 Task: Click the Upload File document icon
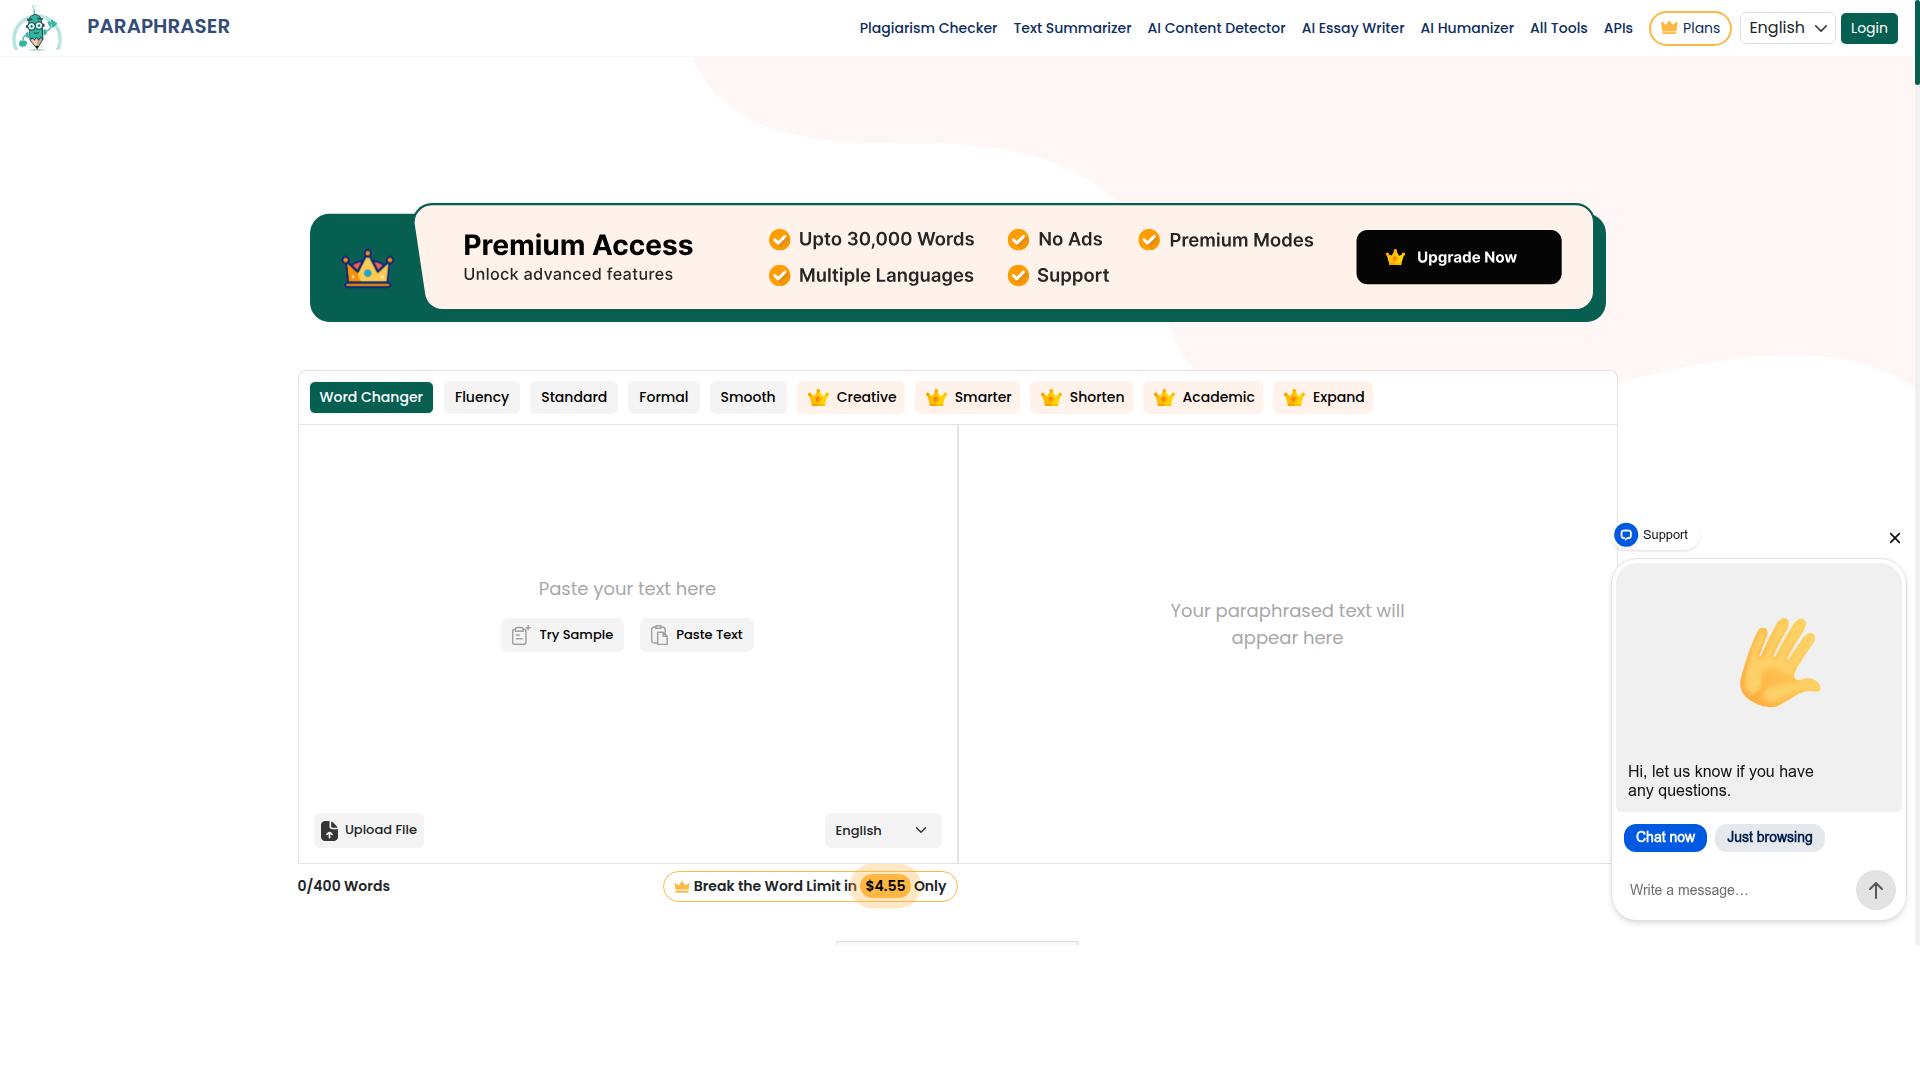(329, 830)
